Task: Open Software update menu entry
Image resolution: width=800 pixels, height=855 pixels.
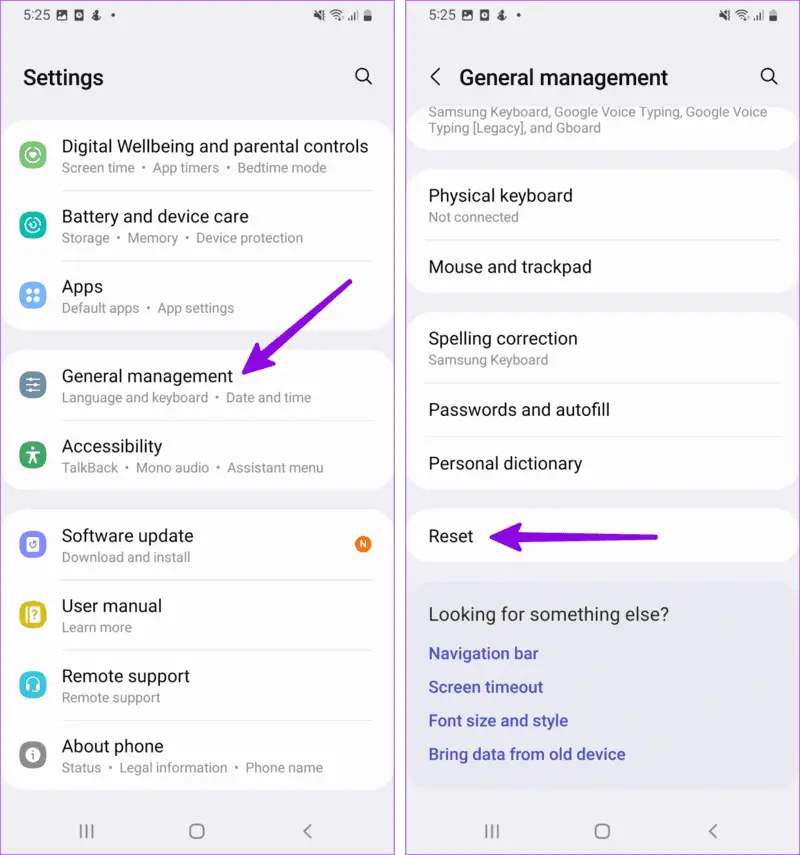Action: point(197,545)
